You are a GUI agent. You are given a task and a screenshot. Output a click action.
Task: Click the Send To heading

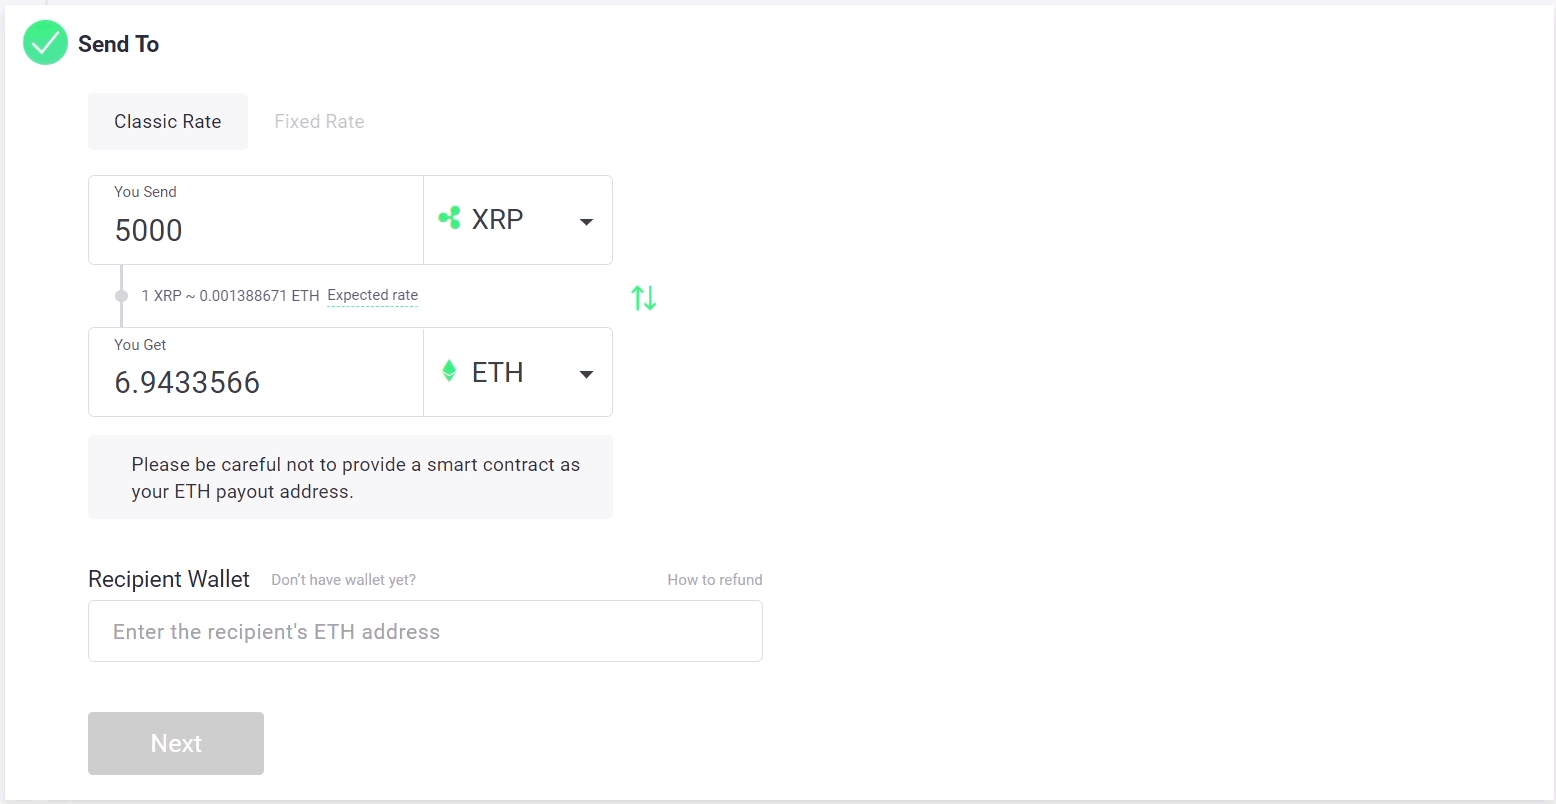pos(118,44)
